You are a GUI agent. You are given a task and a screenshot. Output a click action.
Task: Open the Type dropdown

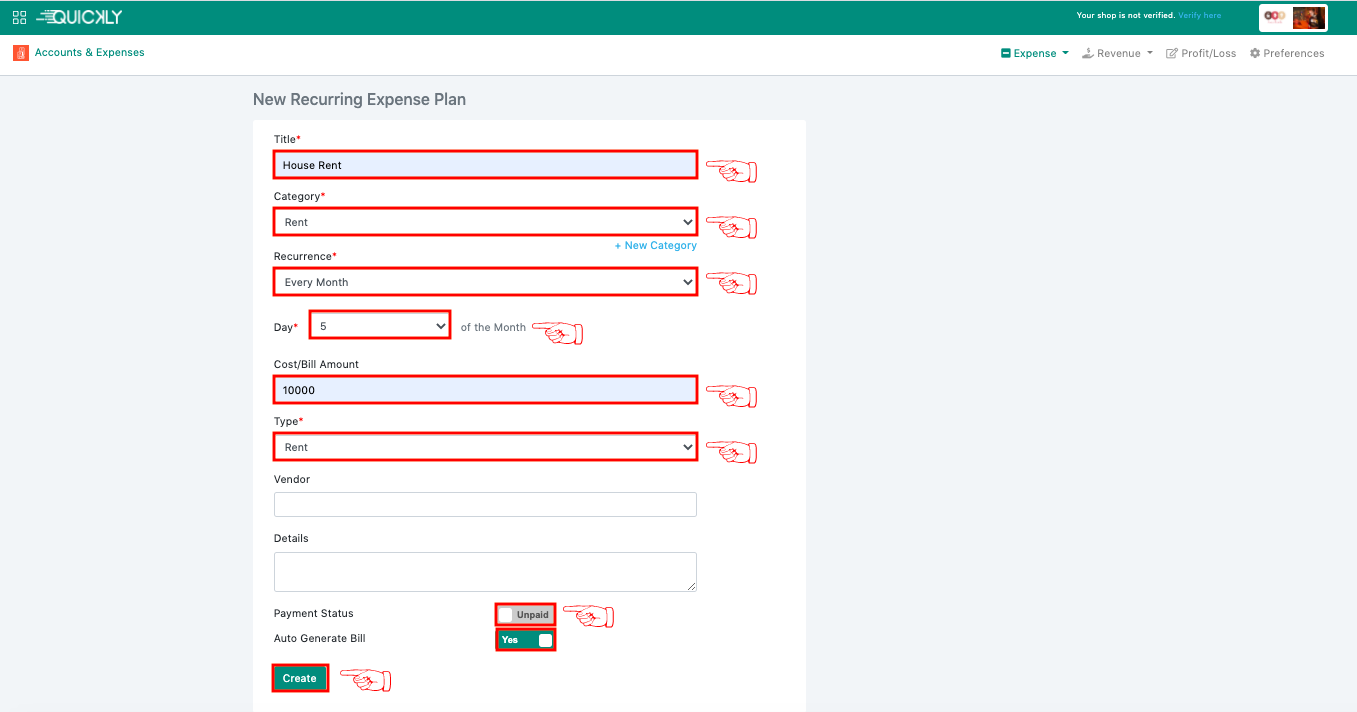[x=485, y=447]
